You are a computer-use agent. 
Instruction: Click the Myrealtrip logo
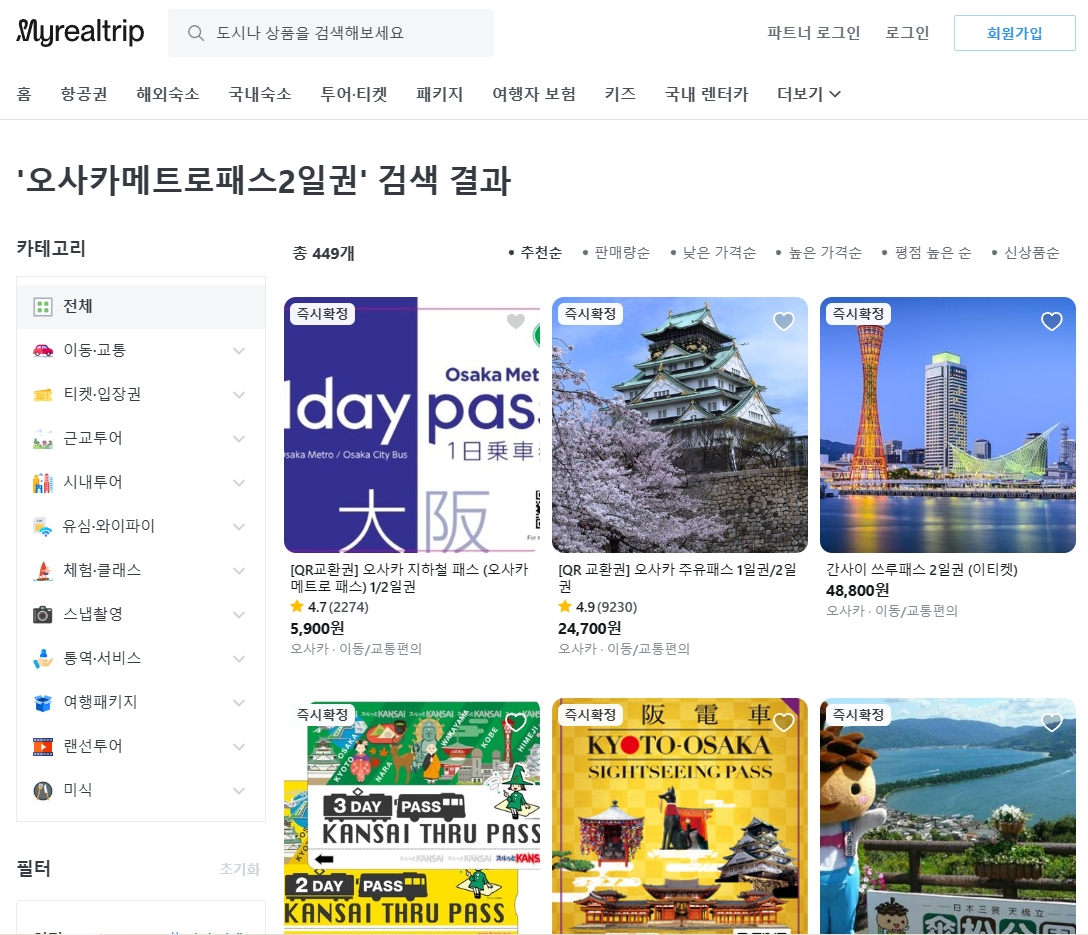80,32
